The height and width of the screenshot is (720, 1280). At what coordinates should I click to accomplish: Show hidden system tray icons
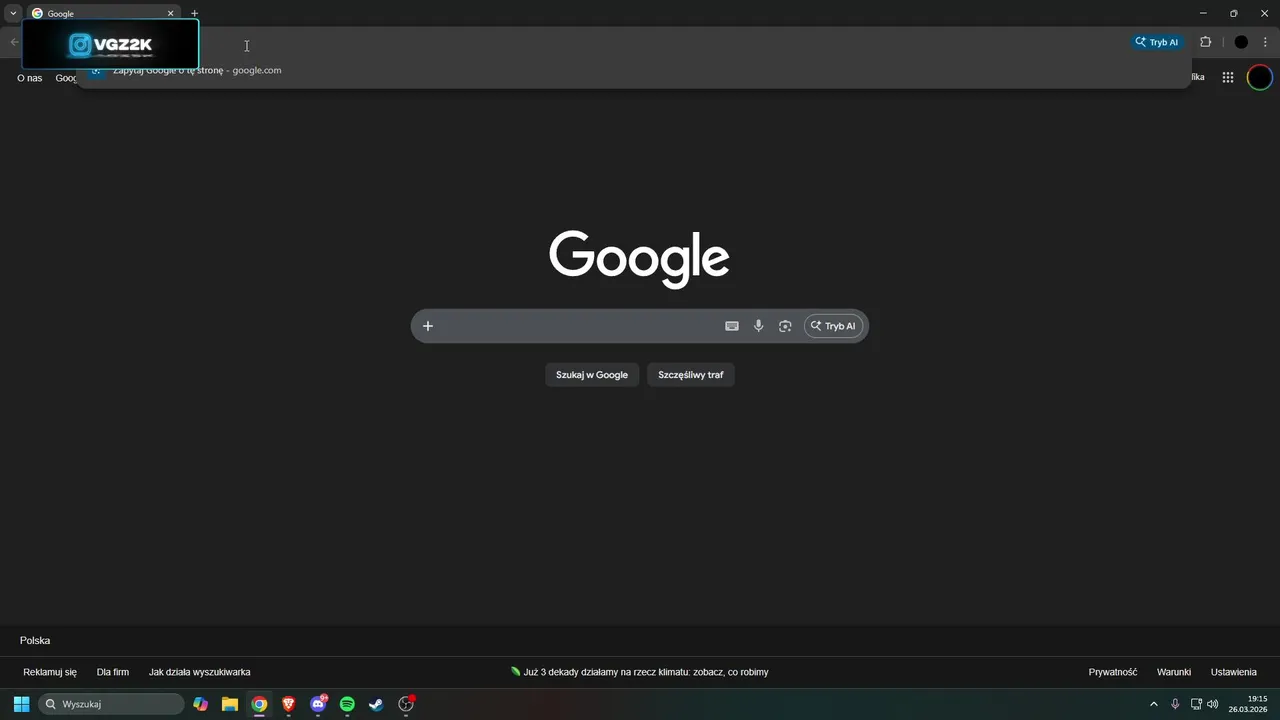tap(1153, 704)
